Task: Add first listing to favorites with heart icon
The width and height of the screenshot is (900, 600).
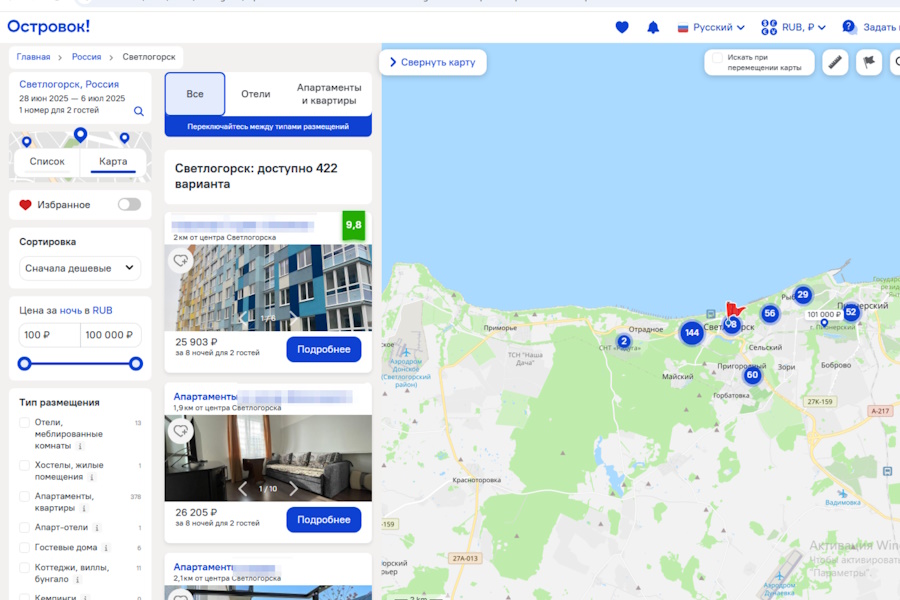Action: point(181,261)
